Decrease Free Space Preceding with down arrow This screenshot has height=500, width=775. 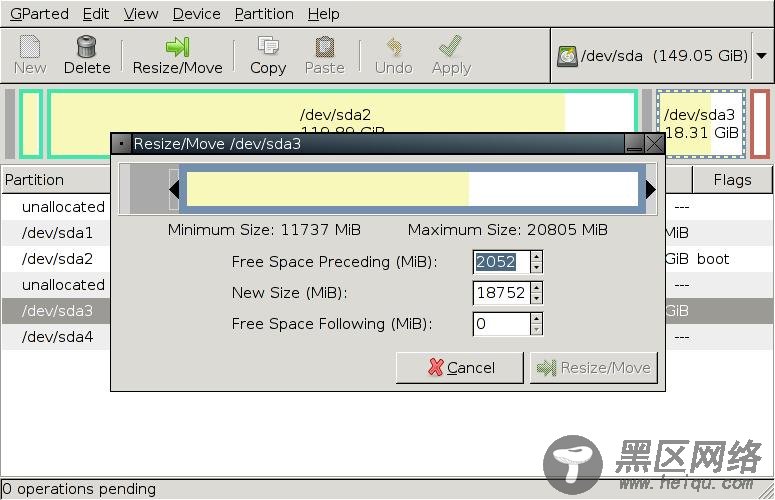(x=536, y=267)
